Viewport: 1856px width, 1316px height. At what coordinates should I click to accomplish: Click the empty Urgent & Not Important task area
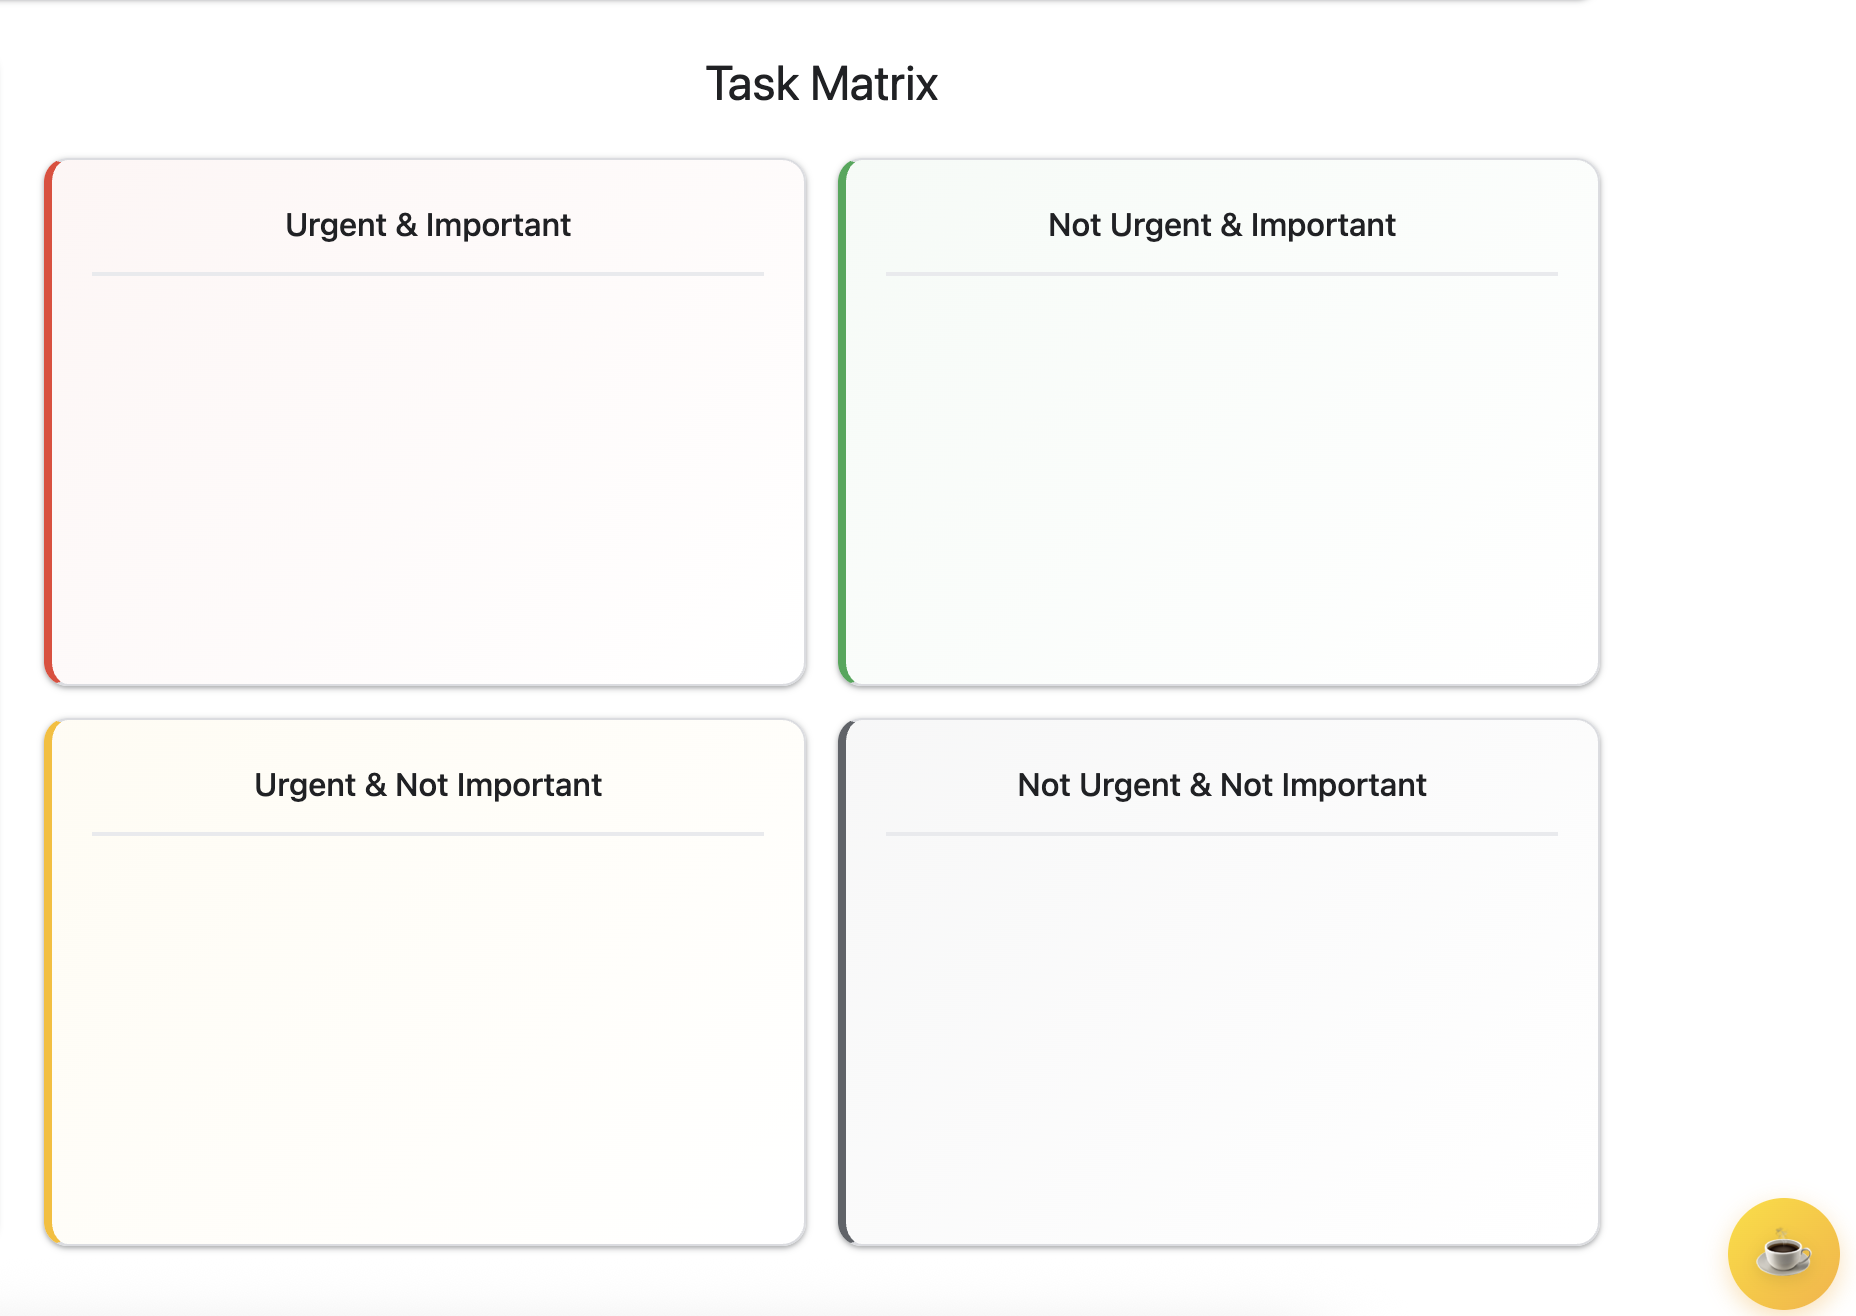tap(428, 1035)
